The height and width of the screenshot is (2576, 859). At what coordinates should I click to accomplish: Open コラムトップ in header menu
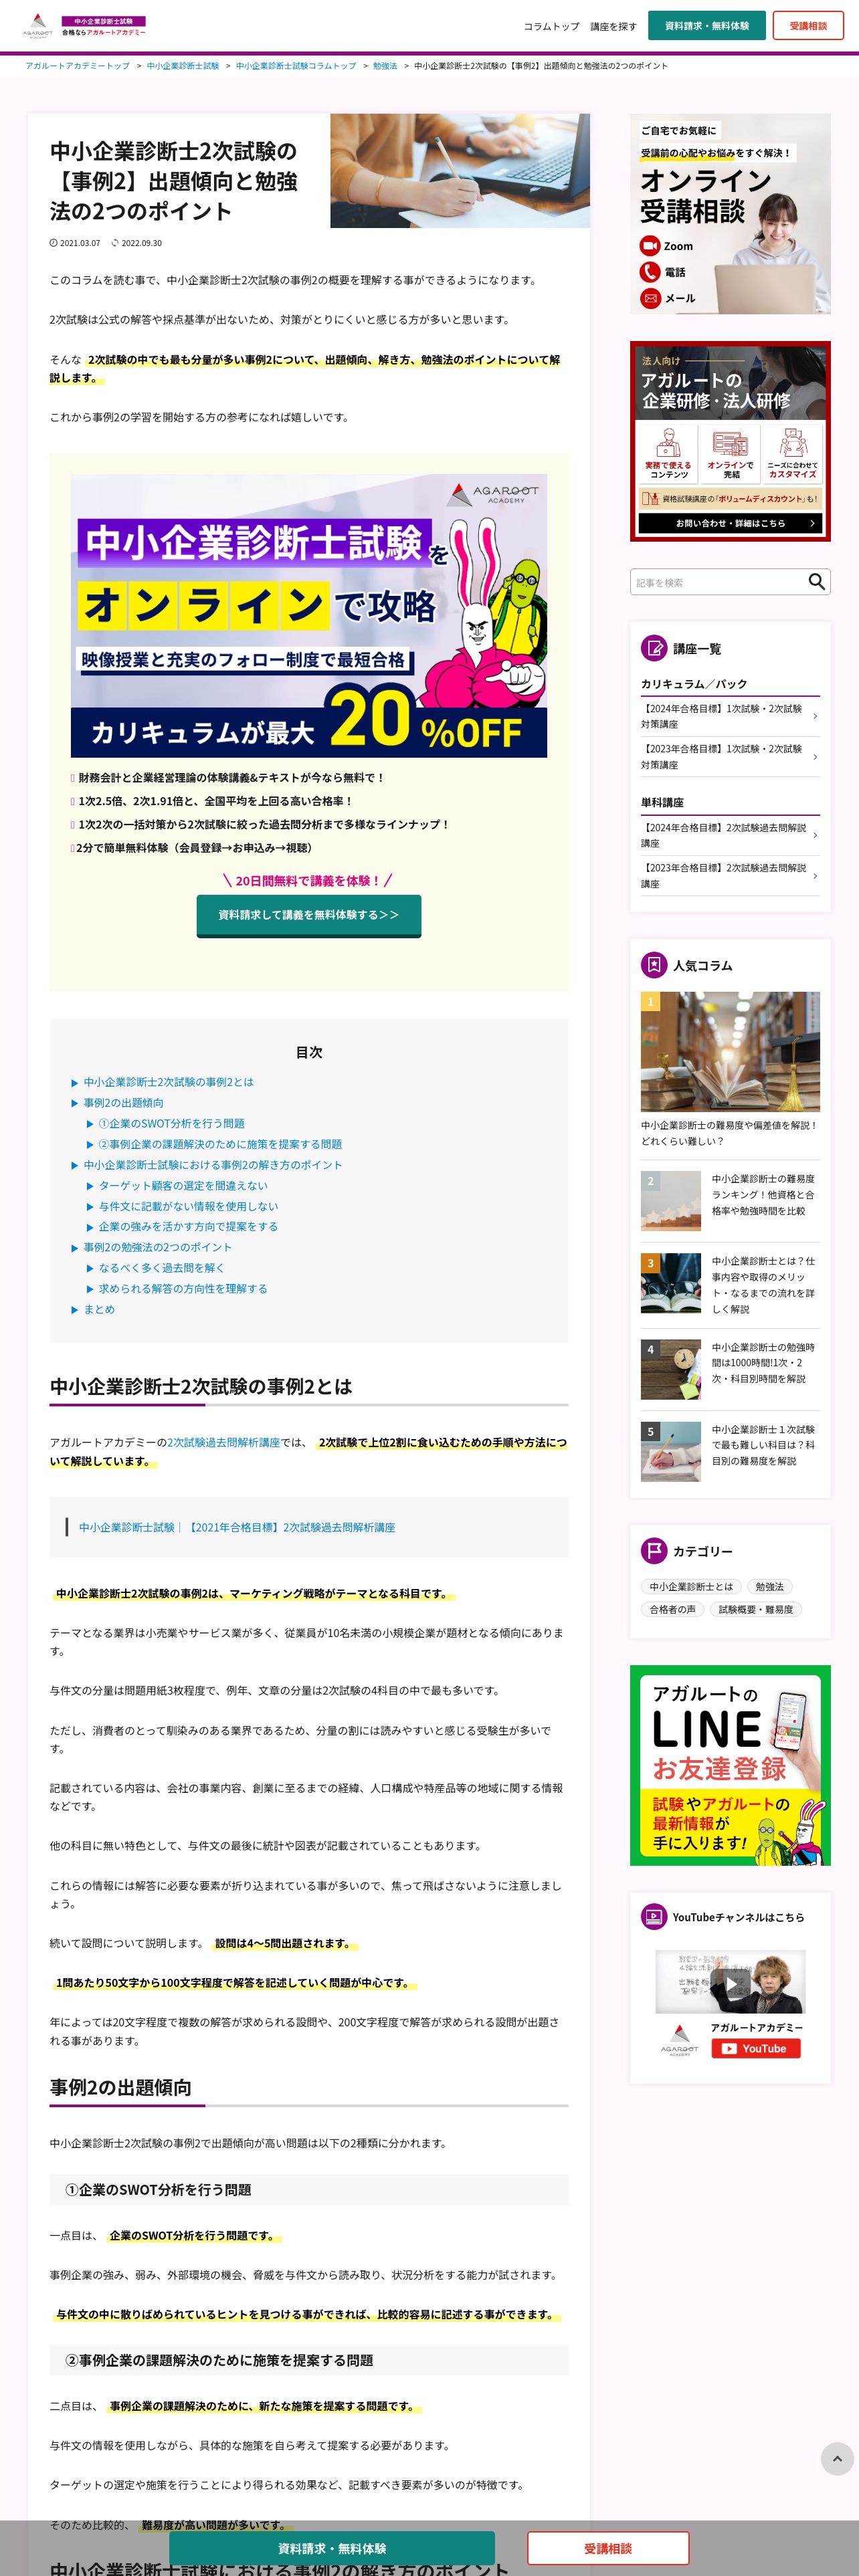pos(551,26)
